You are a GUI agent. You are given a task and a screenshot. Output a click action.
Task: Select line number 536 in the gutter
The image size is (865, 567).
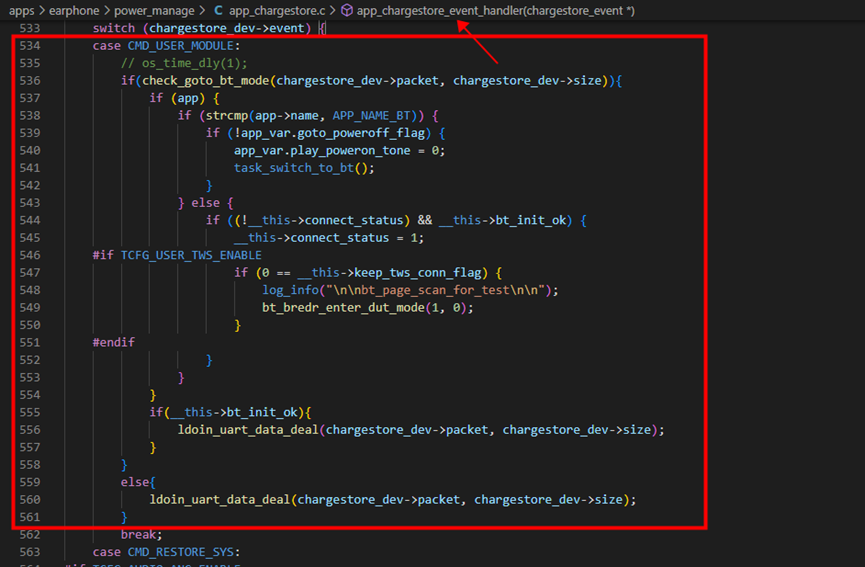point(30,81)
